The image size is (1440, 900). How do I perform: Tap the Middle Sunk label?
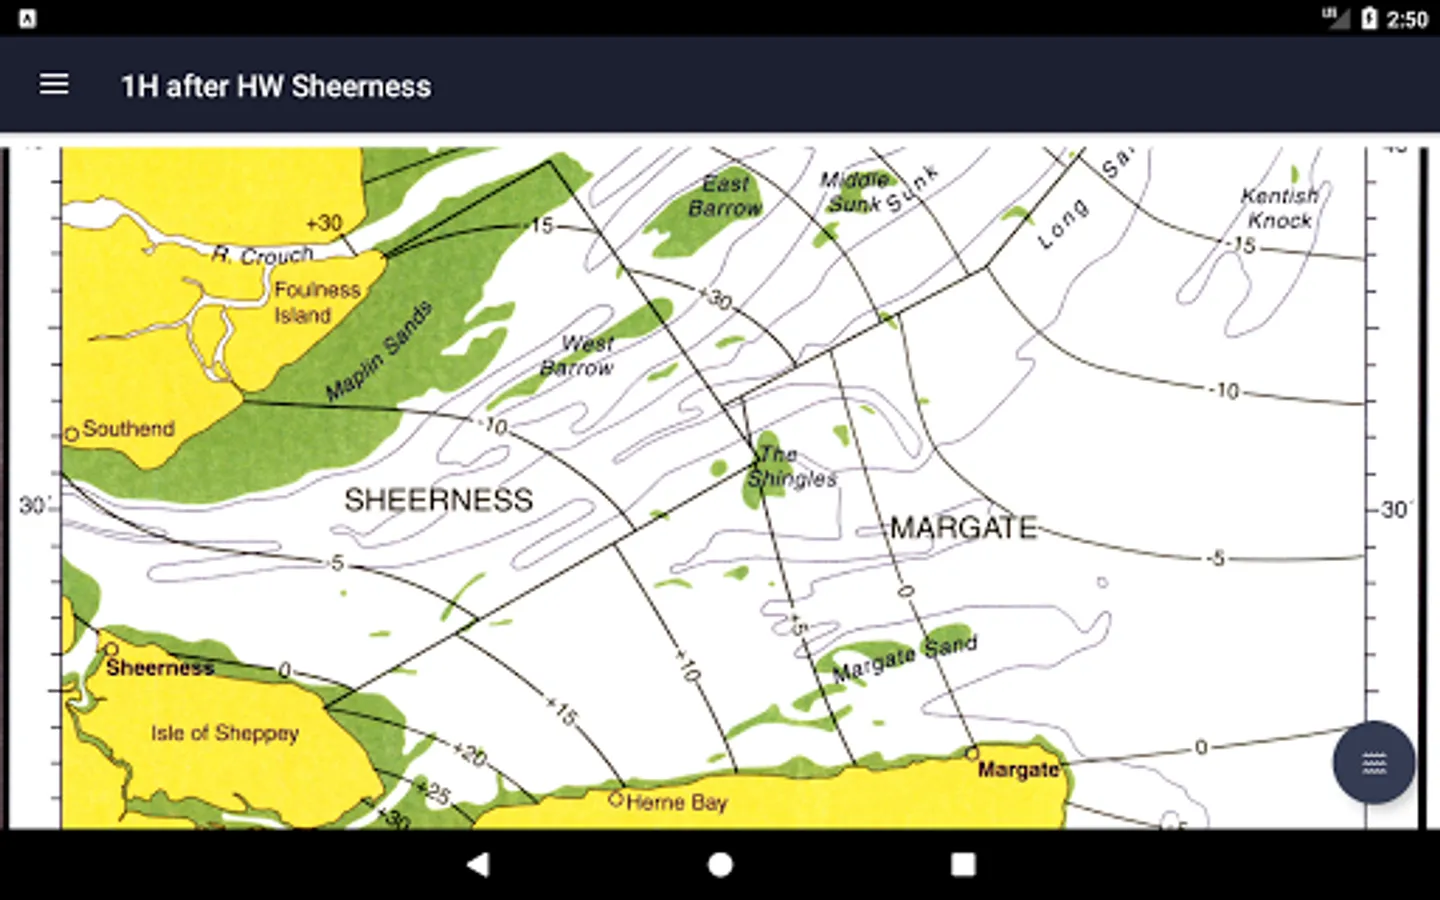(856, 192)
